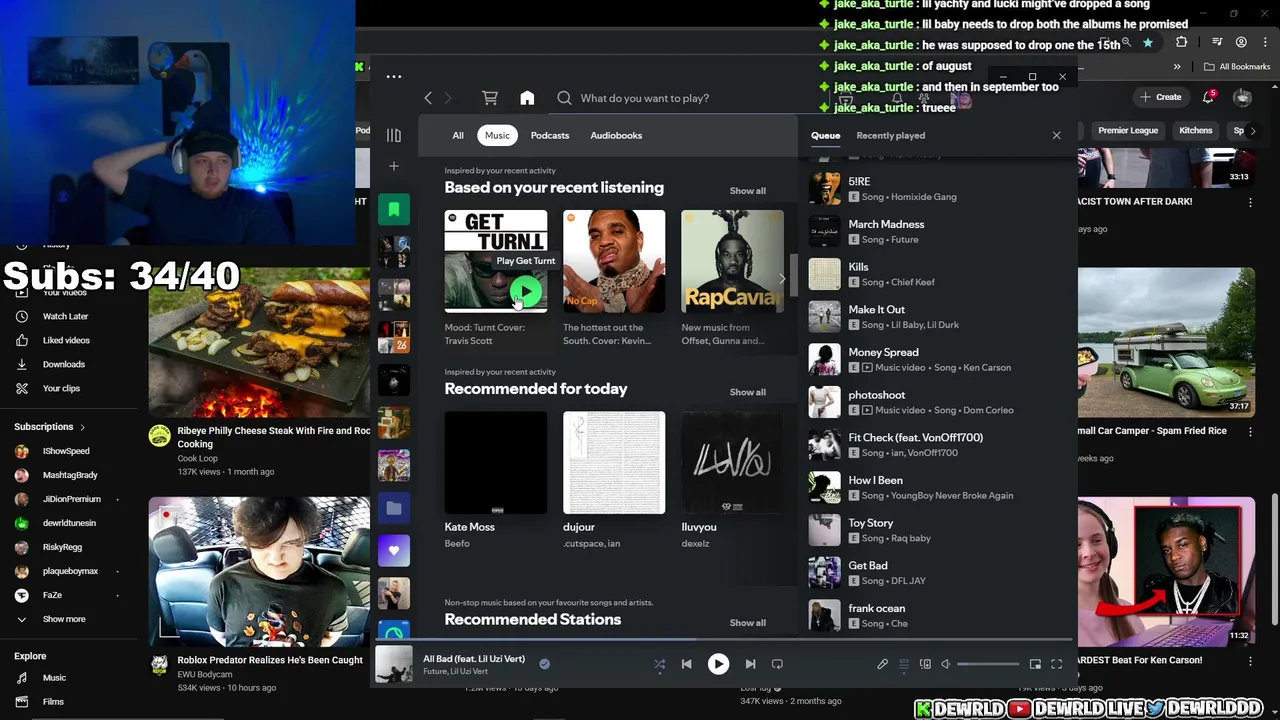The image size is (1280, 720).
Task: Select Make It Out in the queue
Action: point(935,316)
